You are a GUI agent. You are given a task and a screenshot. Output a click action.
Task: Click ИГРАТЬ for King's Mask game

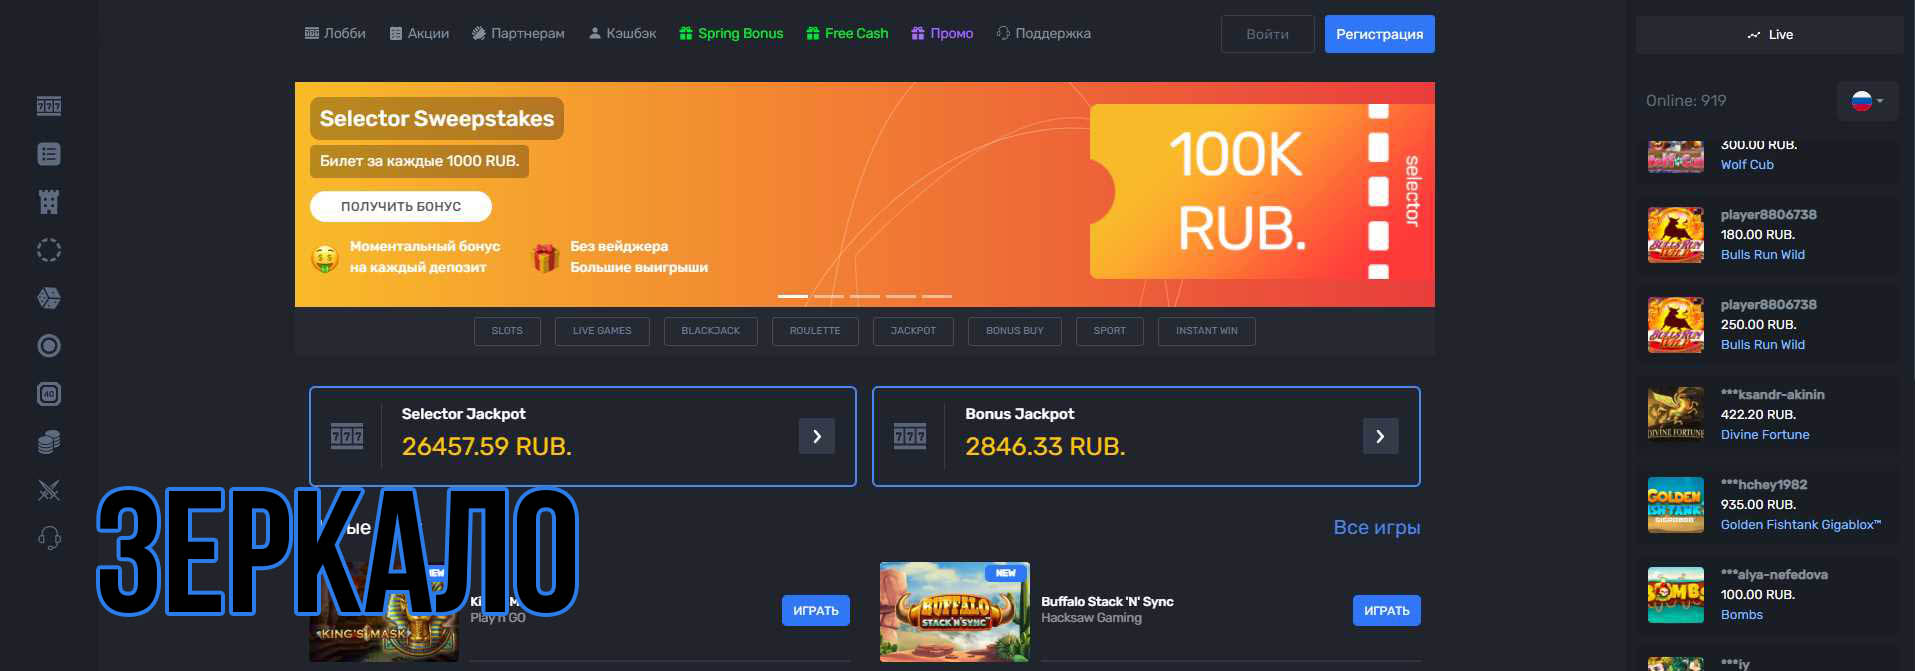click(816, 611)
